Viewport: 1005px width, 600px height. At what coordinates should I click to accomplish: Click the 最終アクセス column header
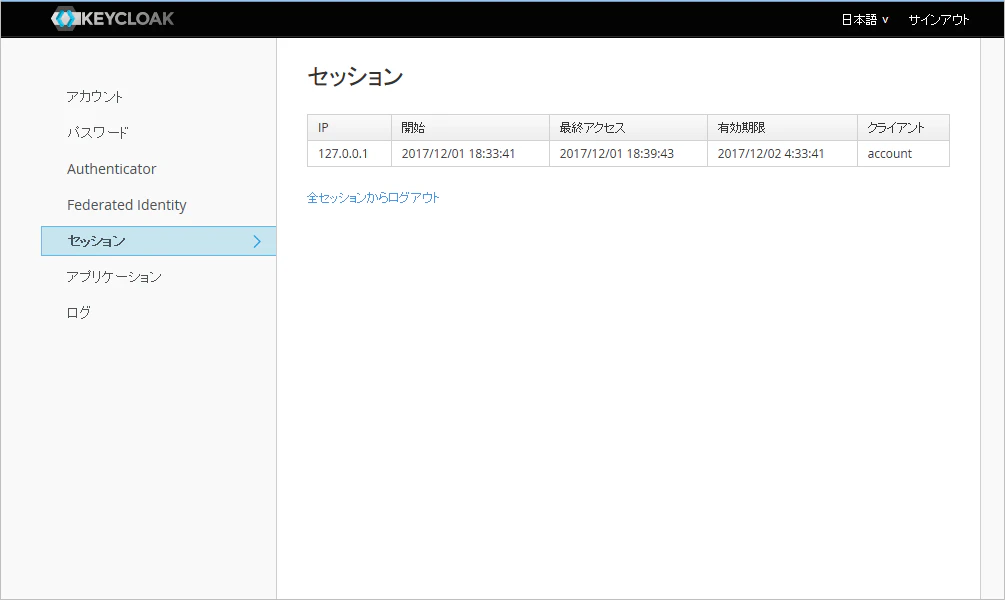[628, 128]
